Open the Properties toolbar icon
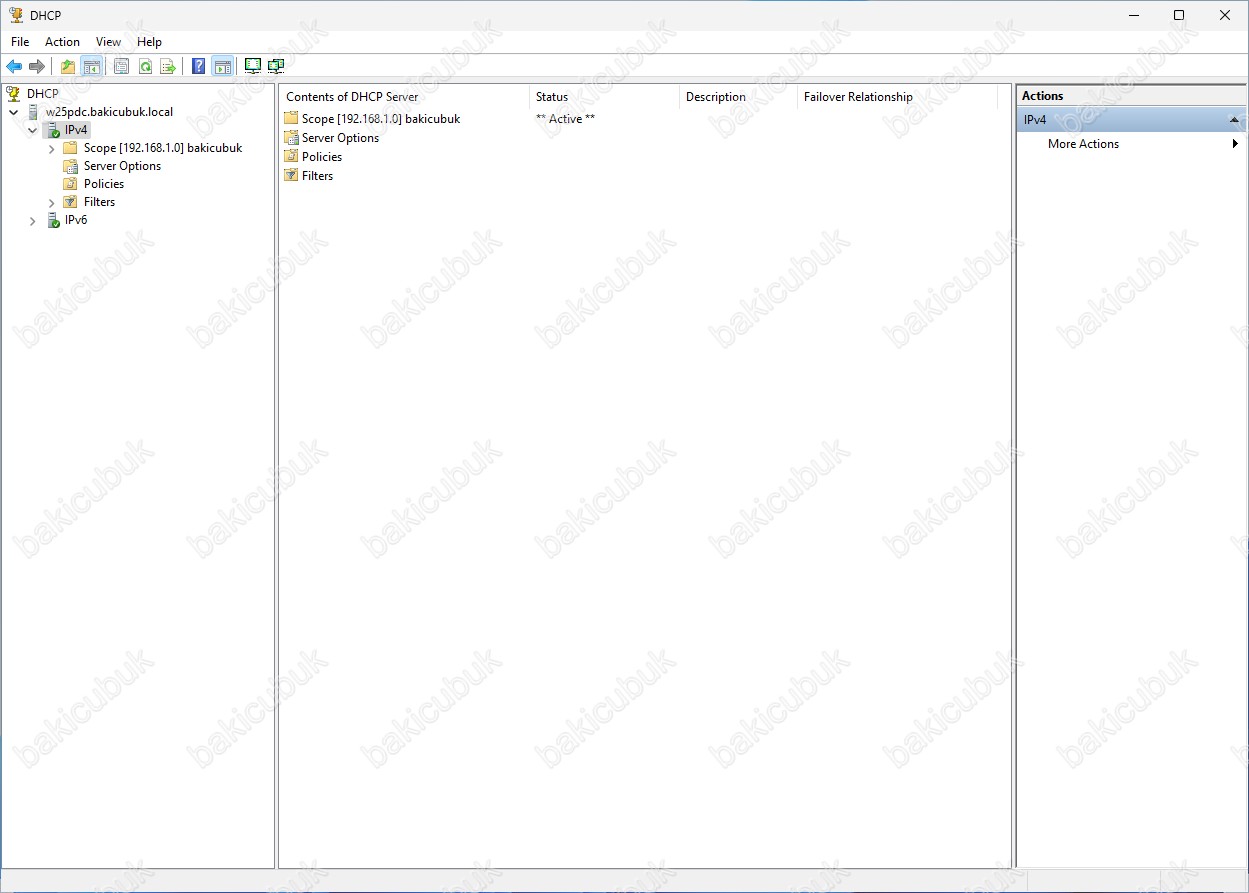Image resolution: width=1249 pixels, height=893 pixels. 122,67
